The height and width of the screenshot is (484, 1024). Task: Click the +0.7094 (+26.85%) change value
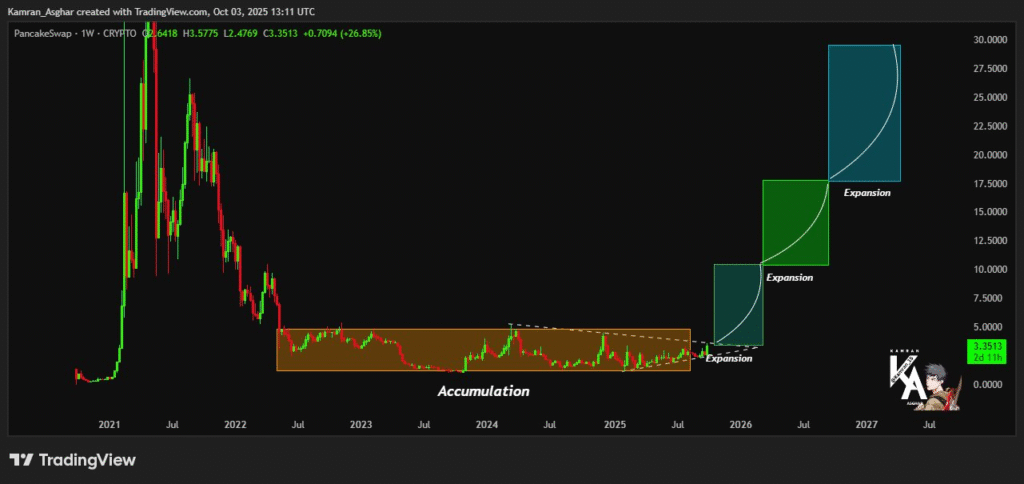coord(347,33)
